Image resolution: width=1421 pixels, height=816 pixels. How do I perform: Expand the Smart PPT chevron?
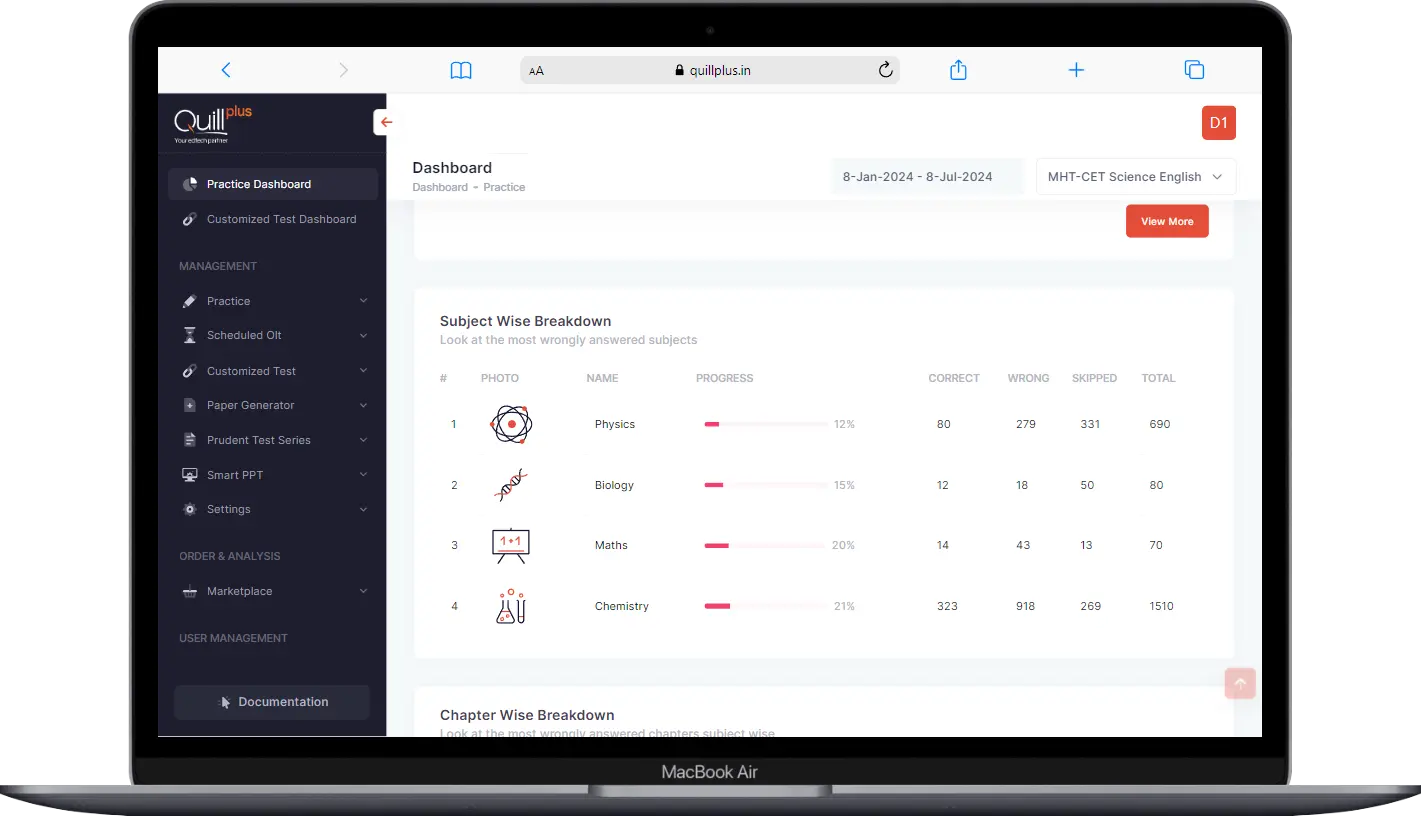coord(363,475)
